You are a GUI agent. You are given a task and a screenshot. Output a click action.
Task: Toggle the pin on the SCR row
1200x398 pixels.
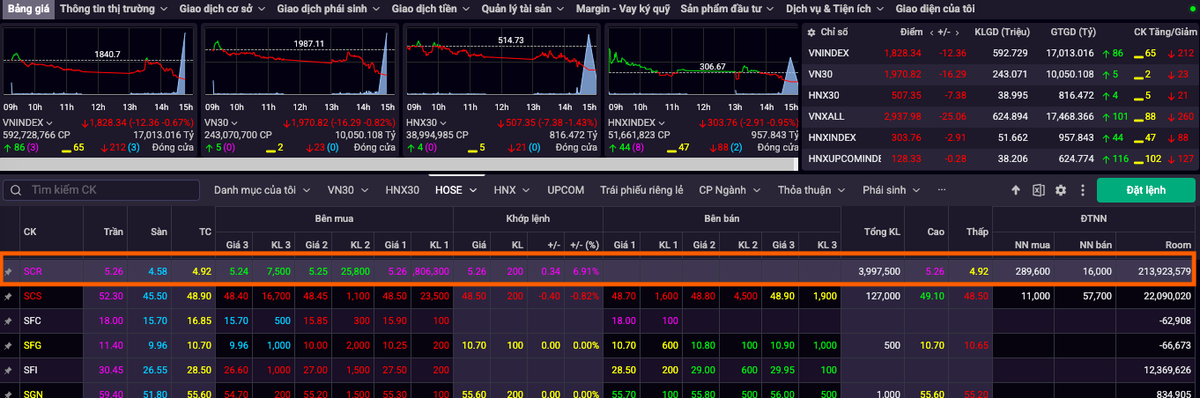pos(9,271)
